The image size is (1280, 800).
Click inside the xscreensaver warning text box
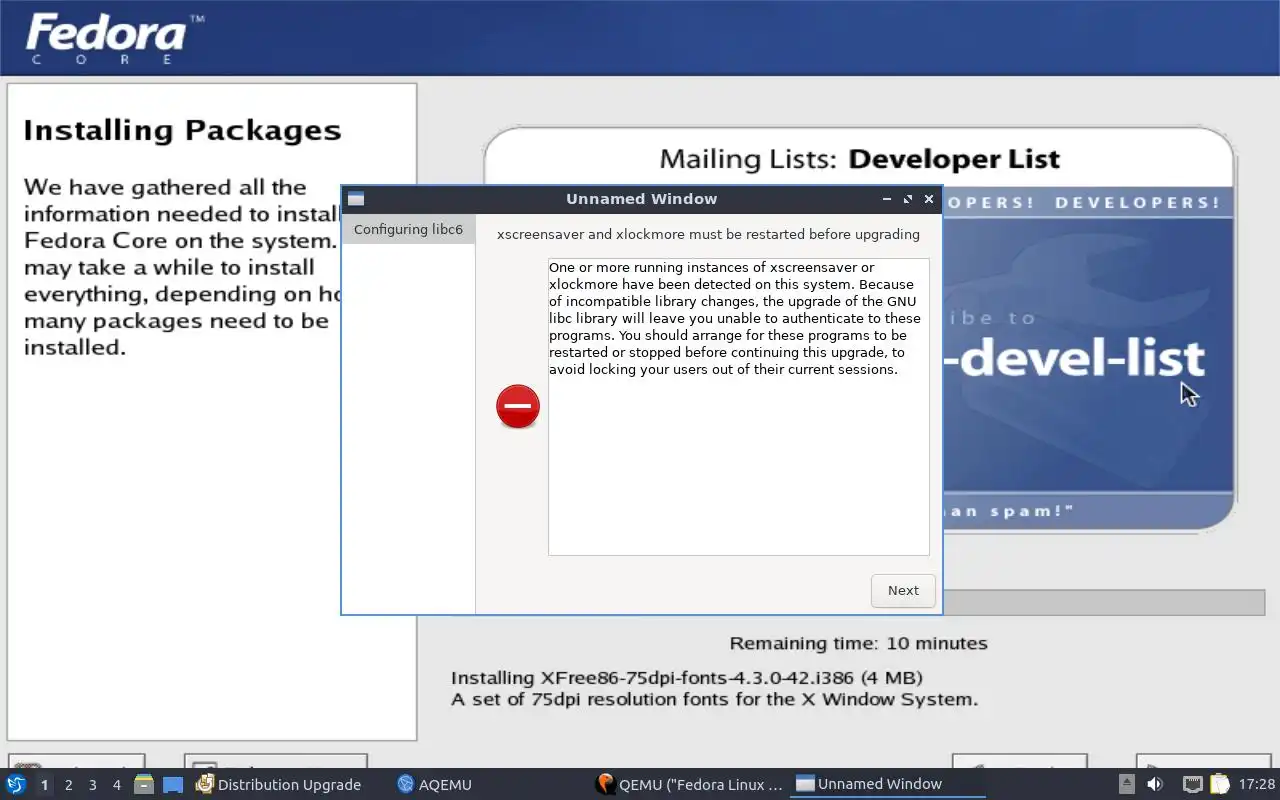[x=738, y=407]
